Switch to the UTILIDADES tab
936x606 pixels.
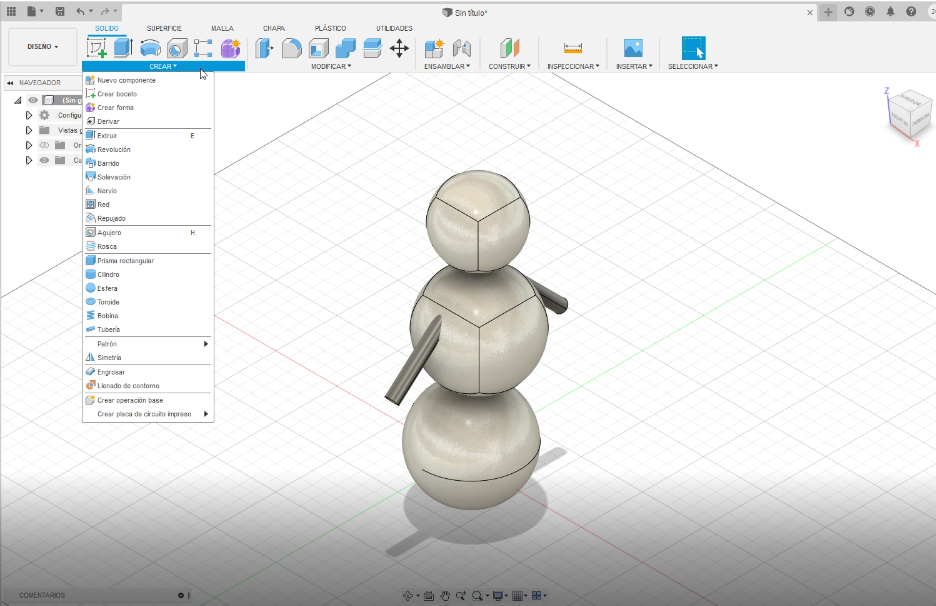(x=394, y=28)
